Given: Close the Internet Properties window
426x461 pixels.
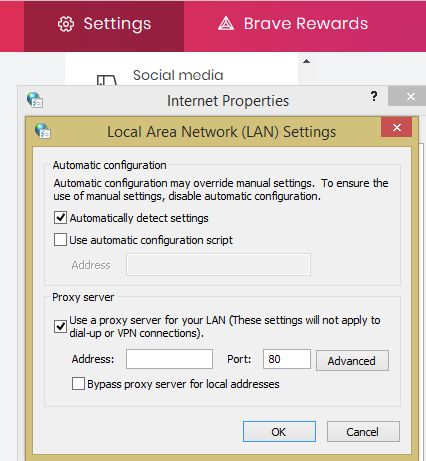Looking at the screenshot, I should click(x=411, y=97).
